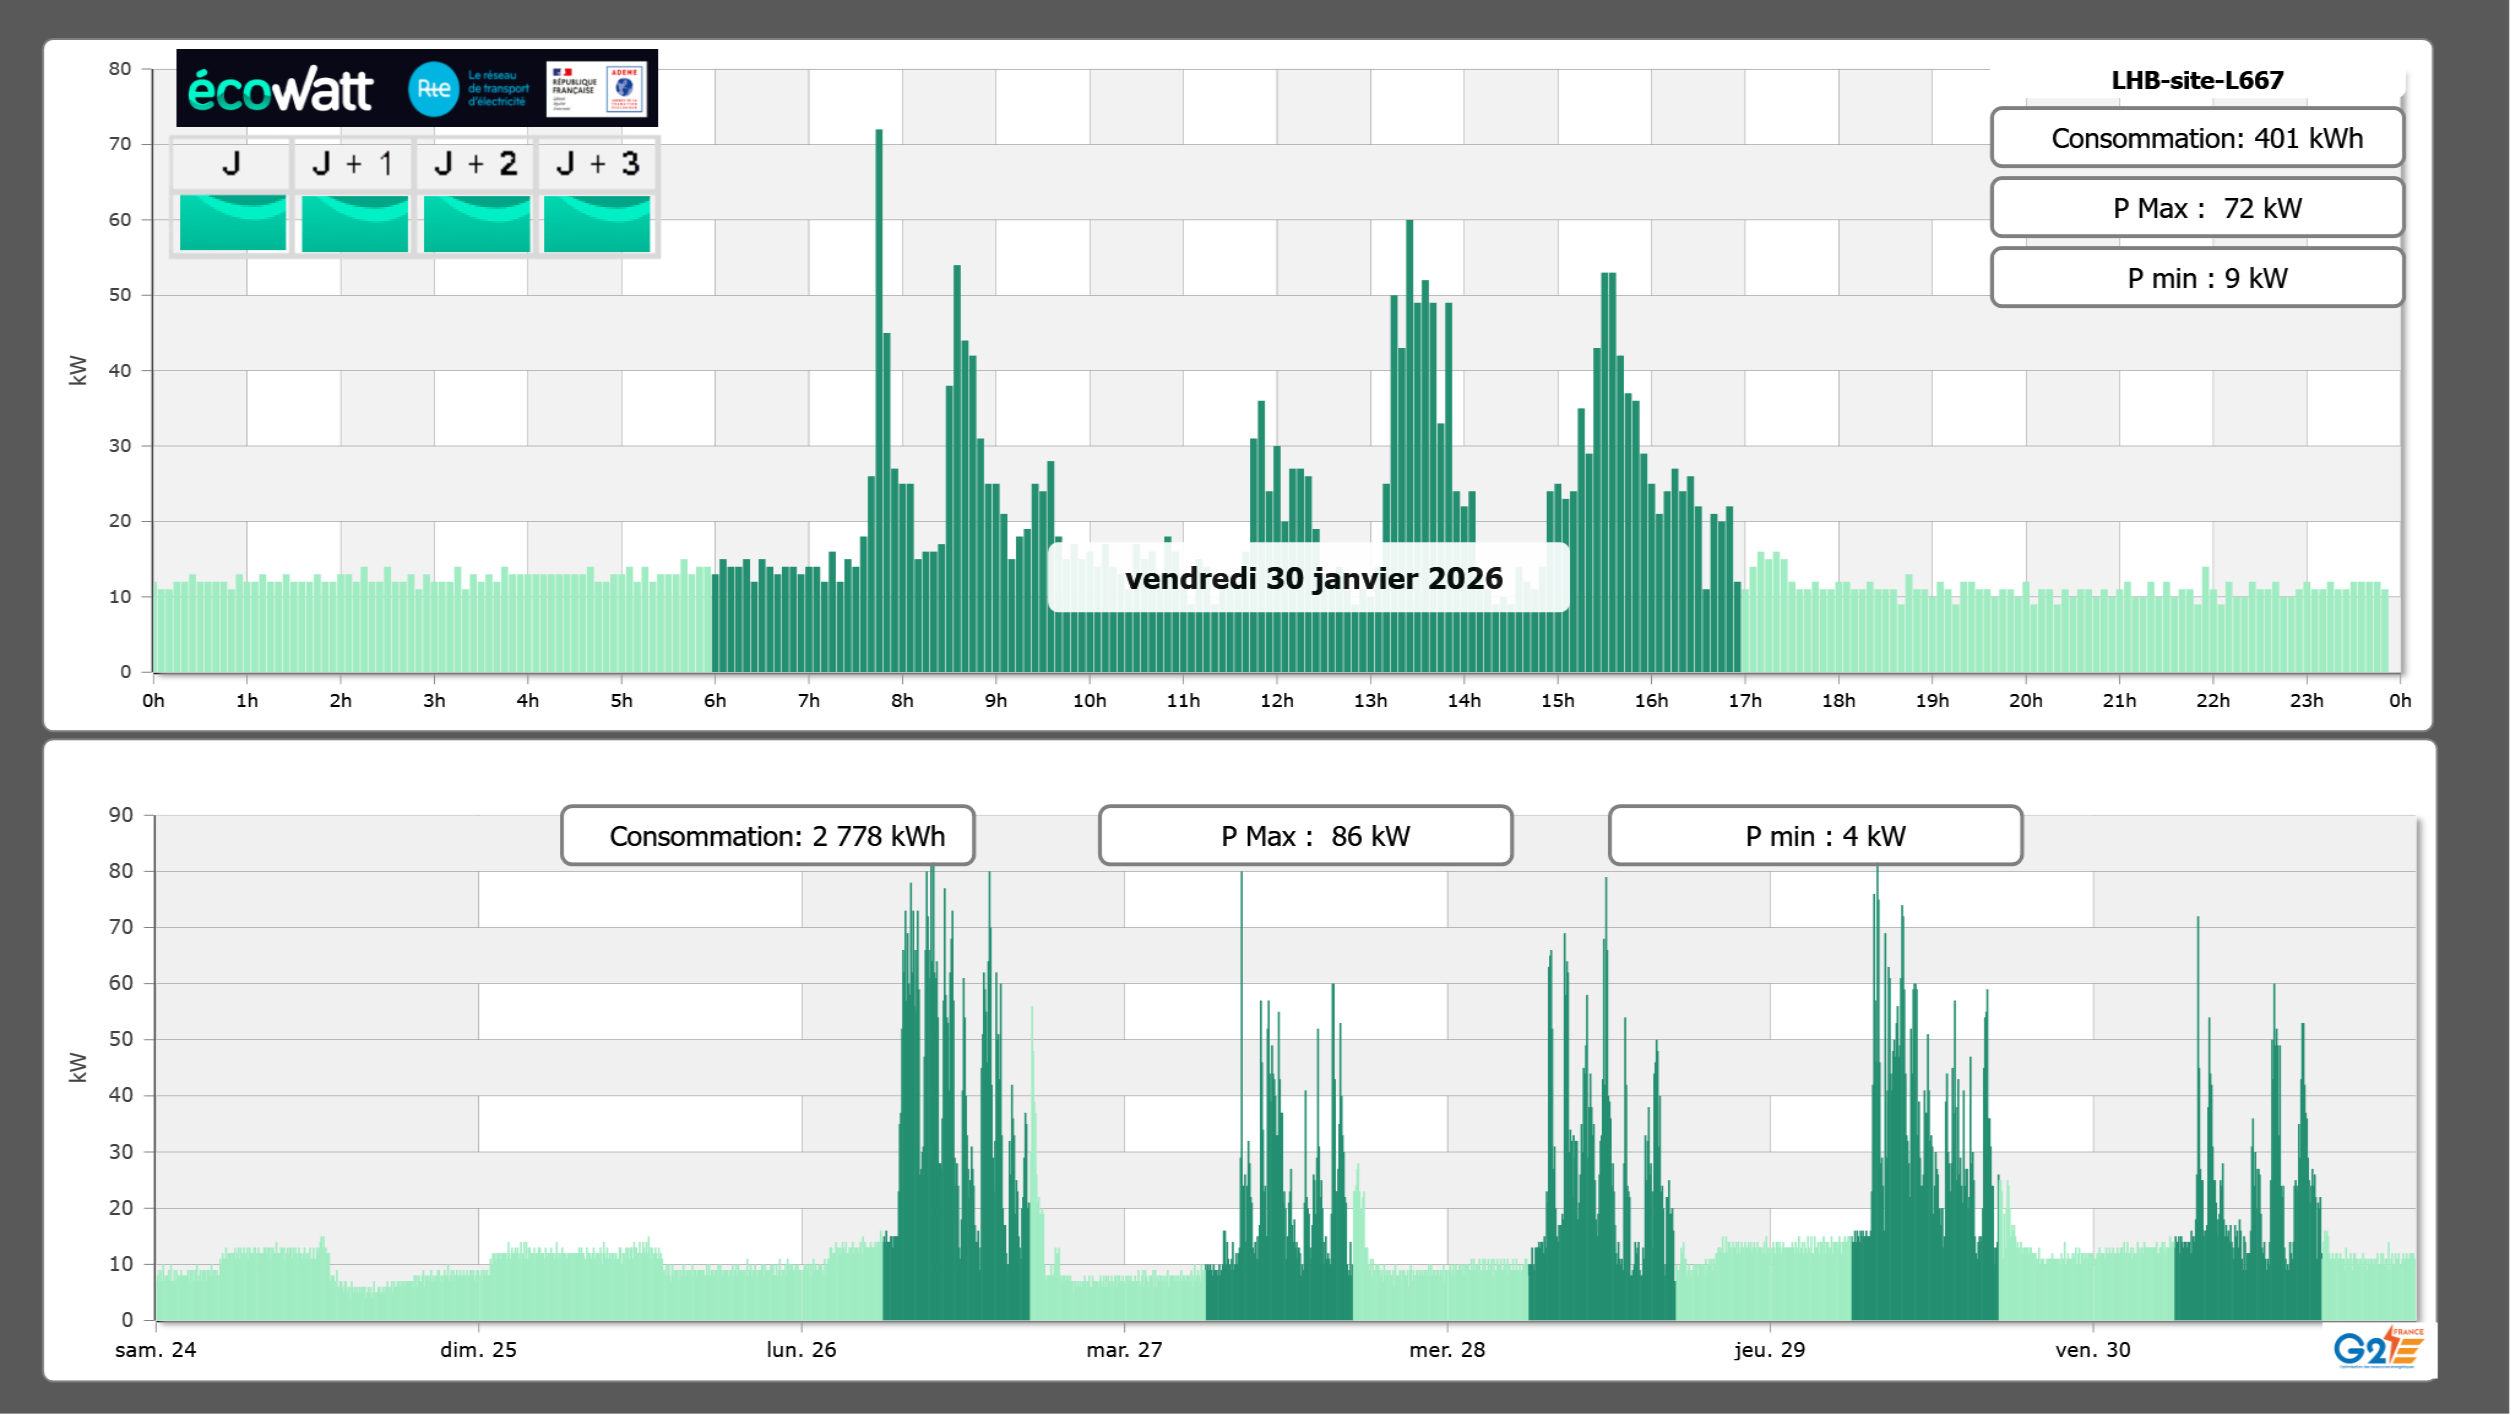
Task: Click the ven. 30 axis label in weekly chart
Action: (x=2092, y=1349)
